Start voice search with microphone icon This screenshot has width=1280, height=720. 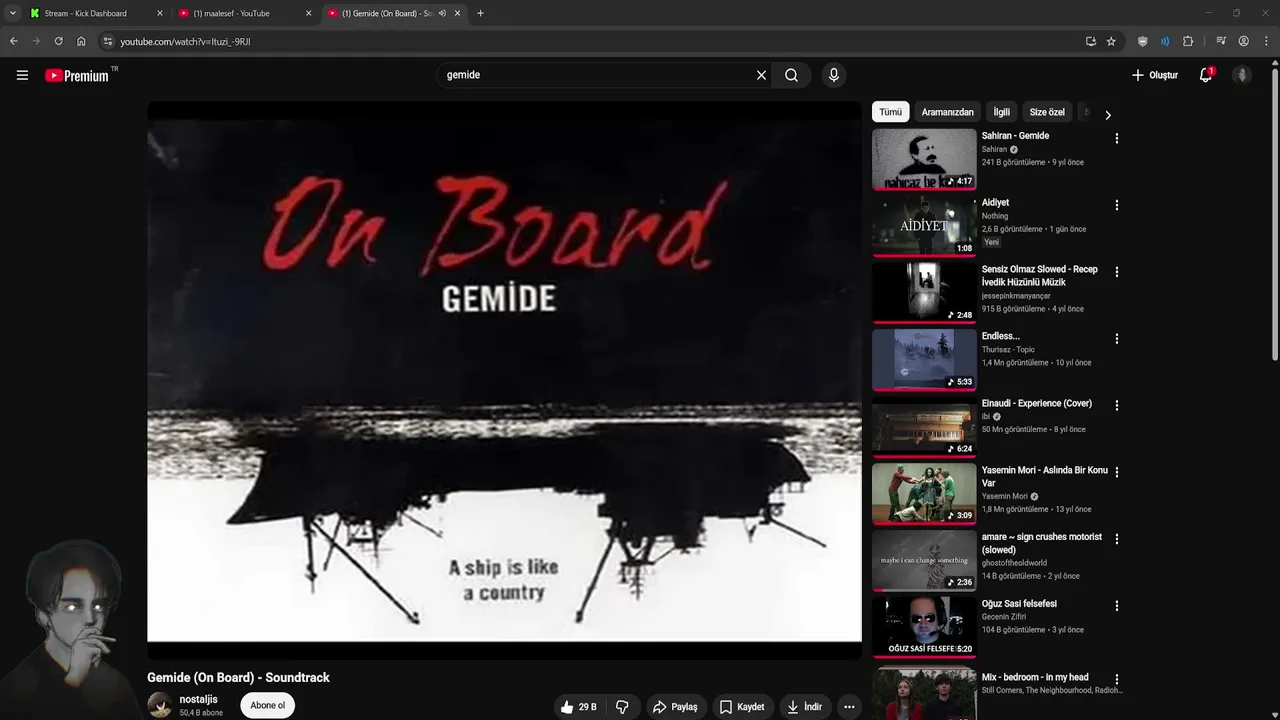(833, 75)
